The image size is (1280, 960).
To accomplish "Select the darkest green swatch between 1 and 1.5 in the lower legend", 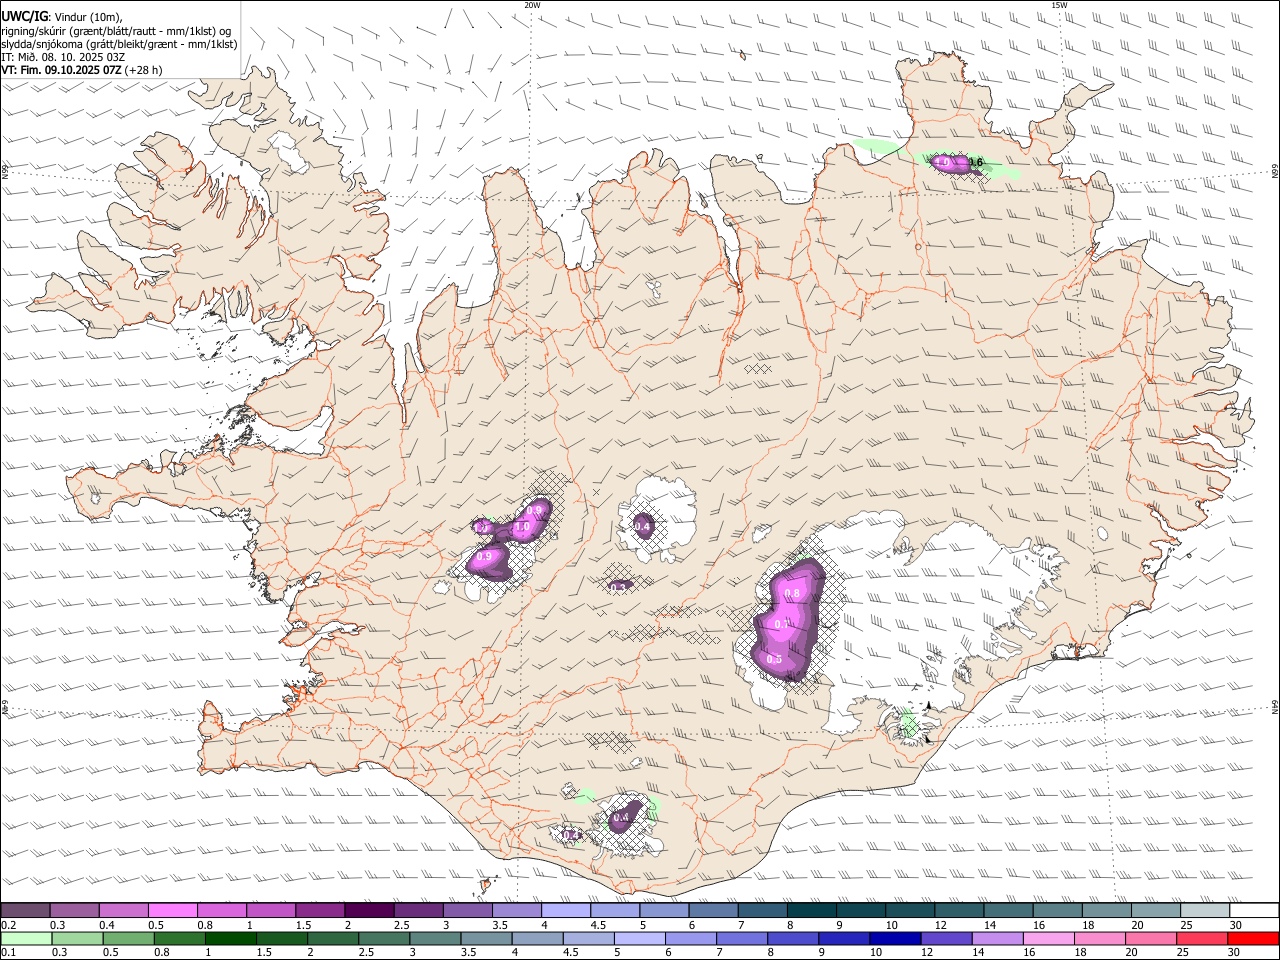I will click(x=230, y=938).
